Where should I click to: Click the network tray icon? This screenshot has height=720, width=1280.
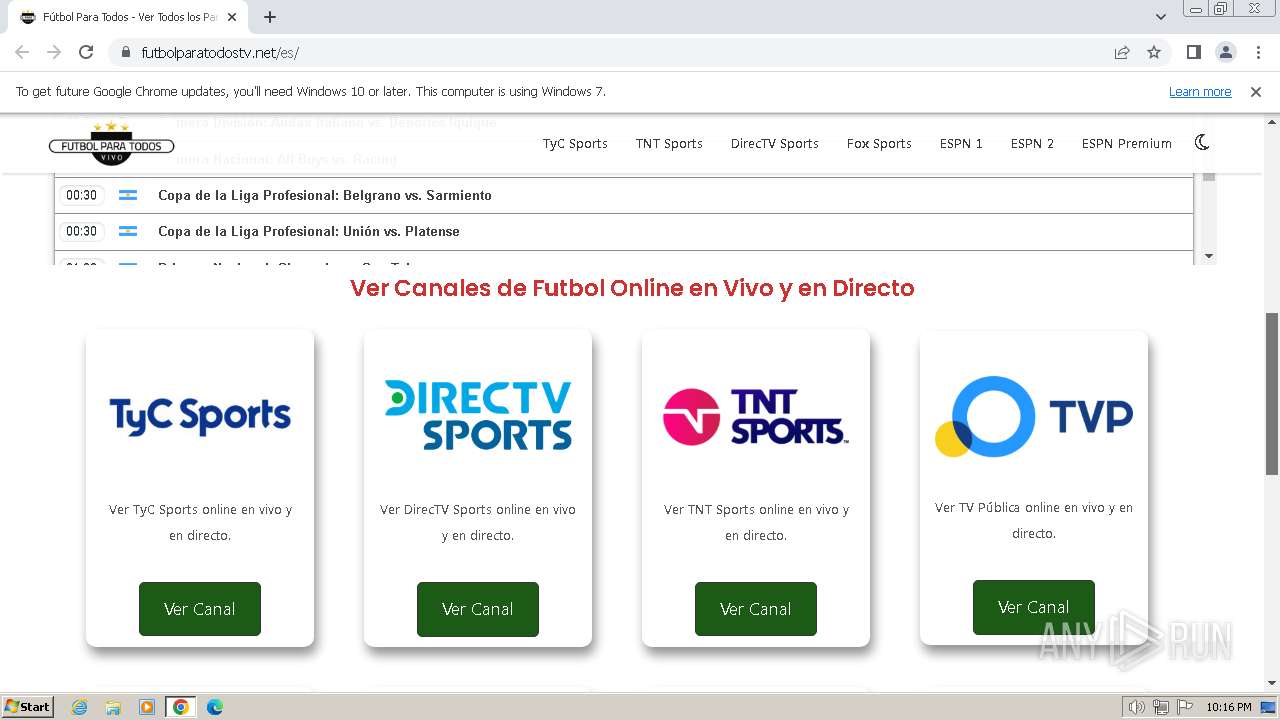point(1161,707)
